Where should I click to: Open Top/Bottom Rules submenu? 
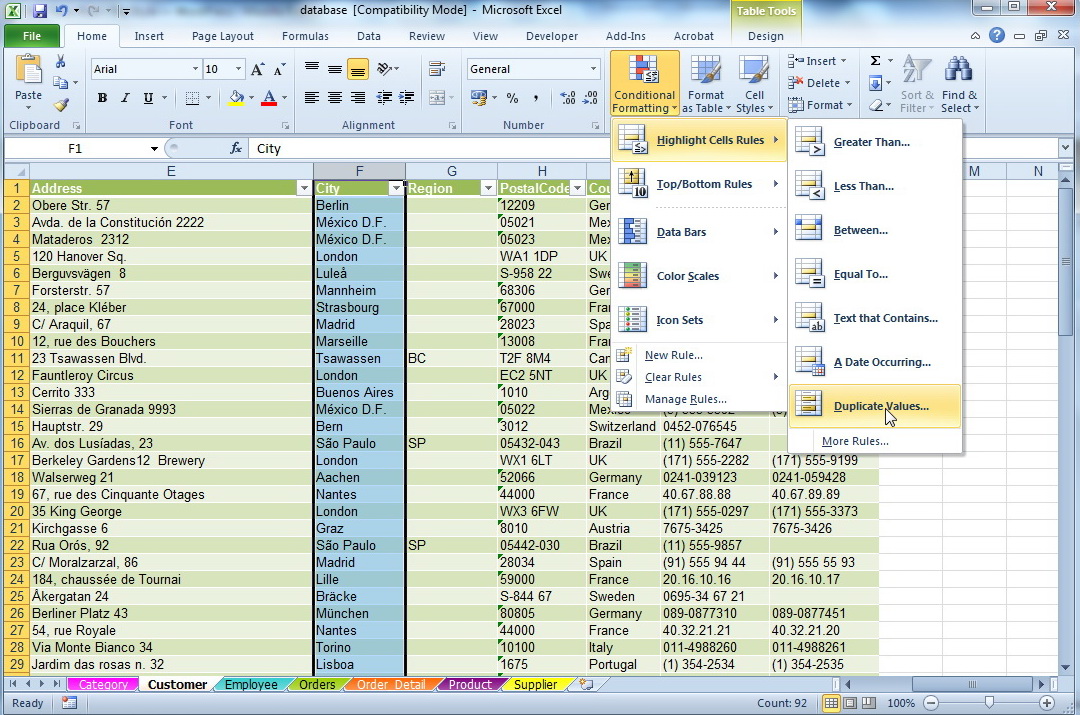(699, 184)
